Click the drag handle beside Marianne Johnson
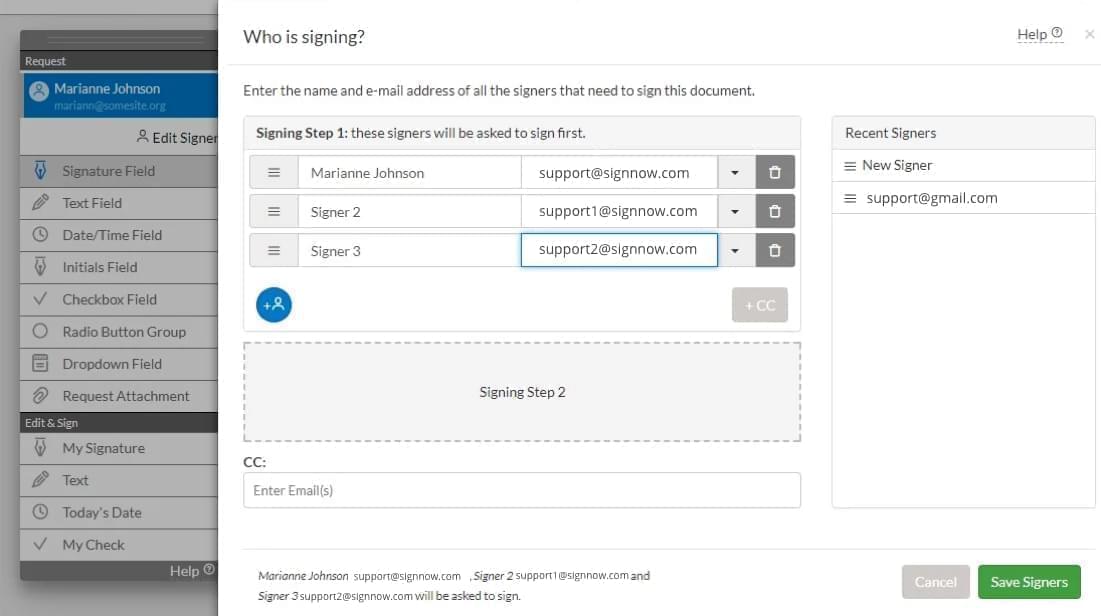 point(274,172)
